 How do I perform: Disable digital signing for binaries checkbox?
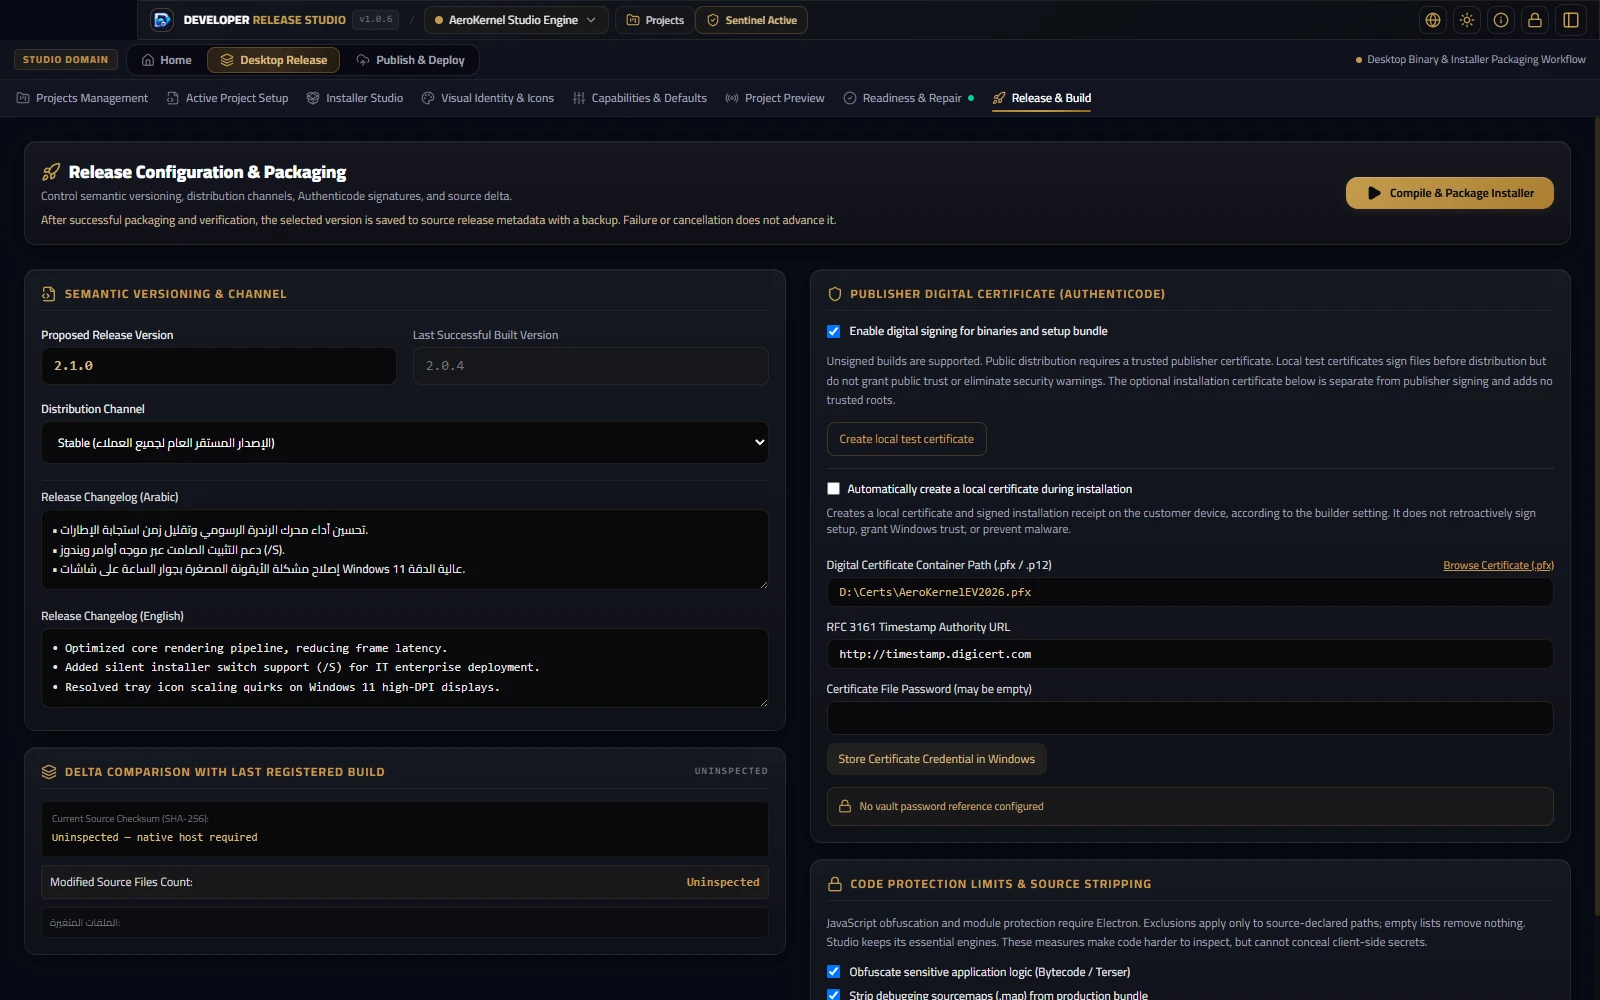pyautogui.click(x=833, y=331)
